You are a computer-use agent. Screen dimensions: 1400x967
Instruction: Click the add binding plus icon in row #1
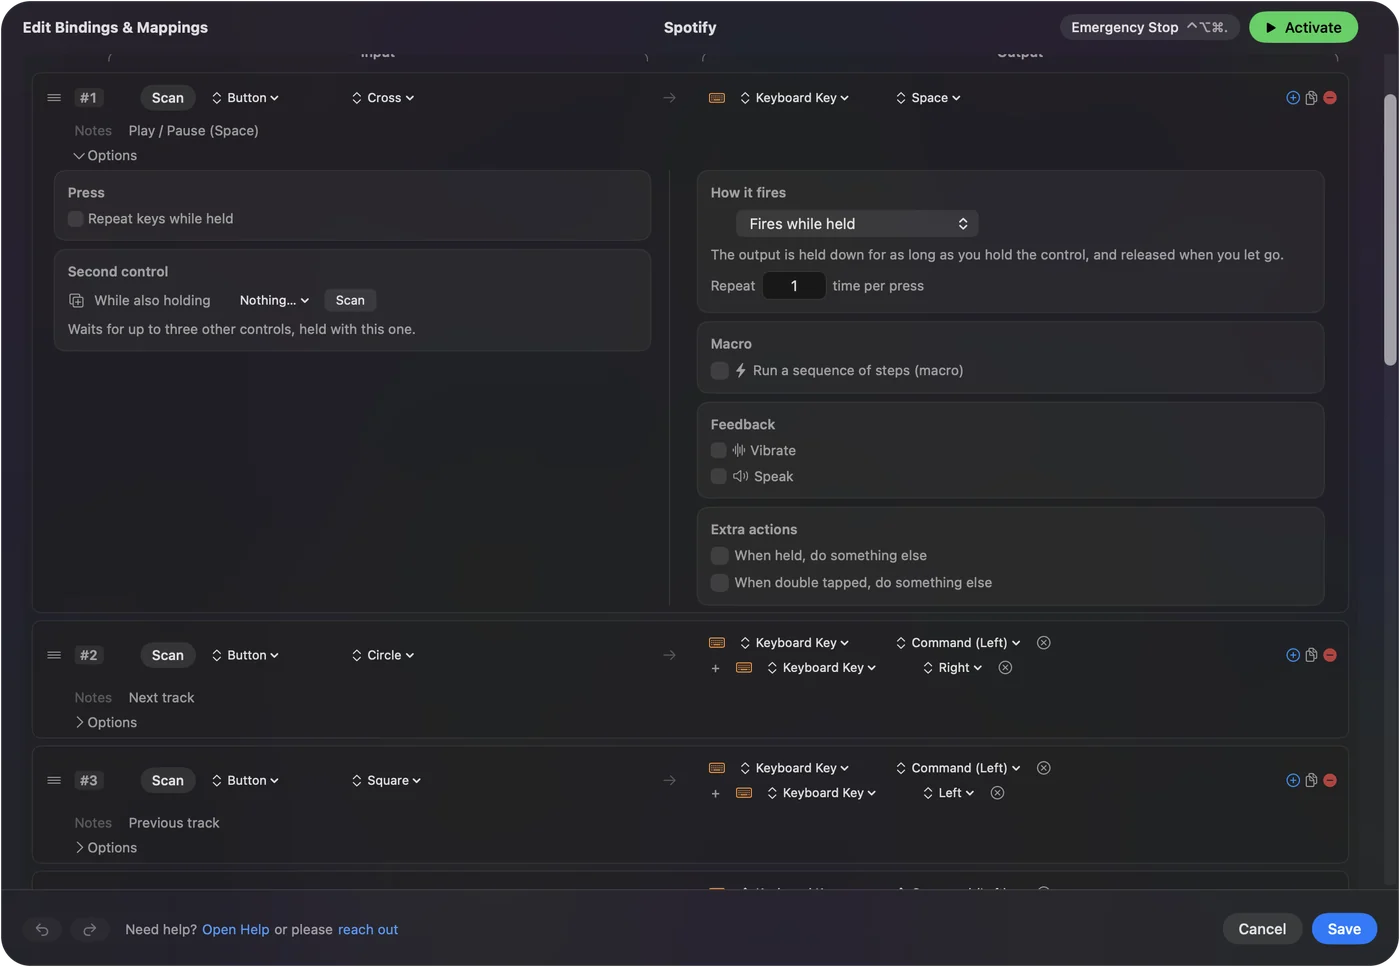1293,98
